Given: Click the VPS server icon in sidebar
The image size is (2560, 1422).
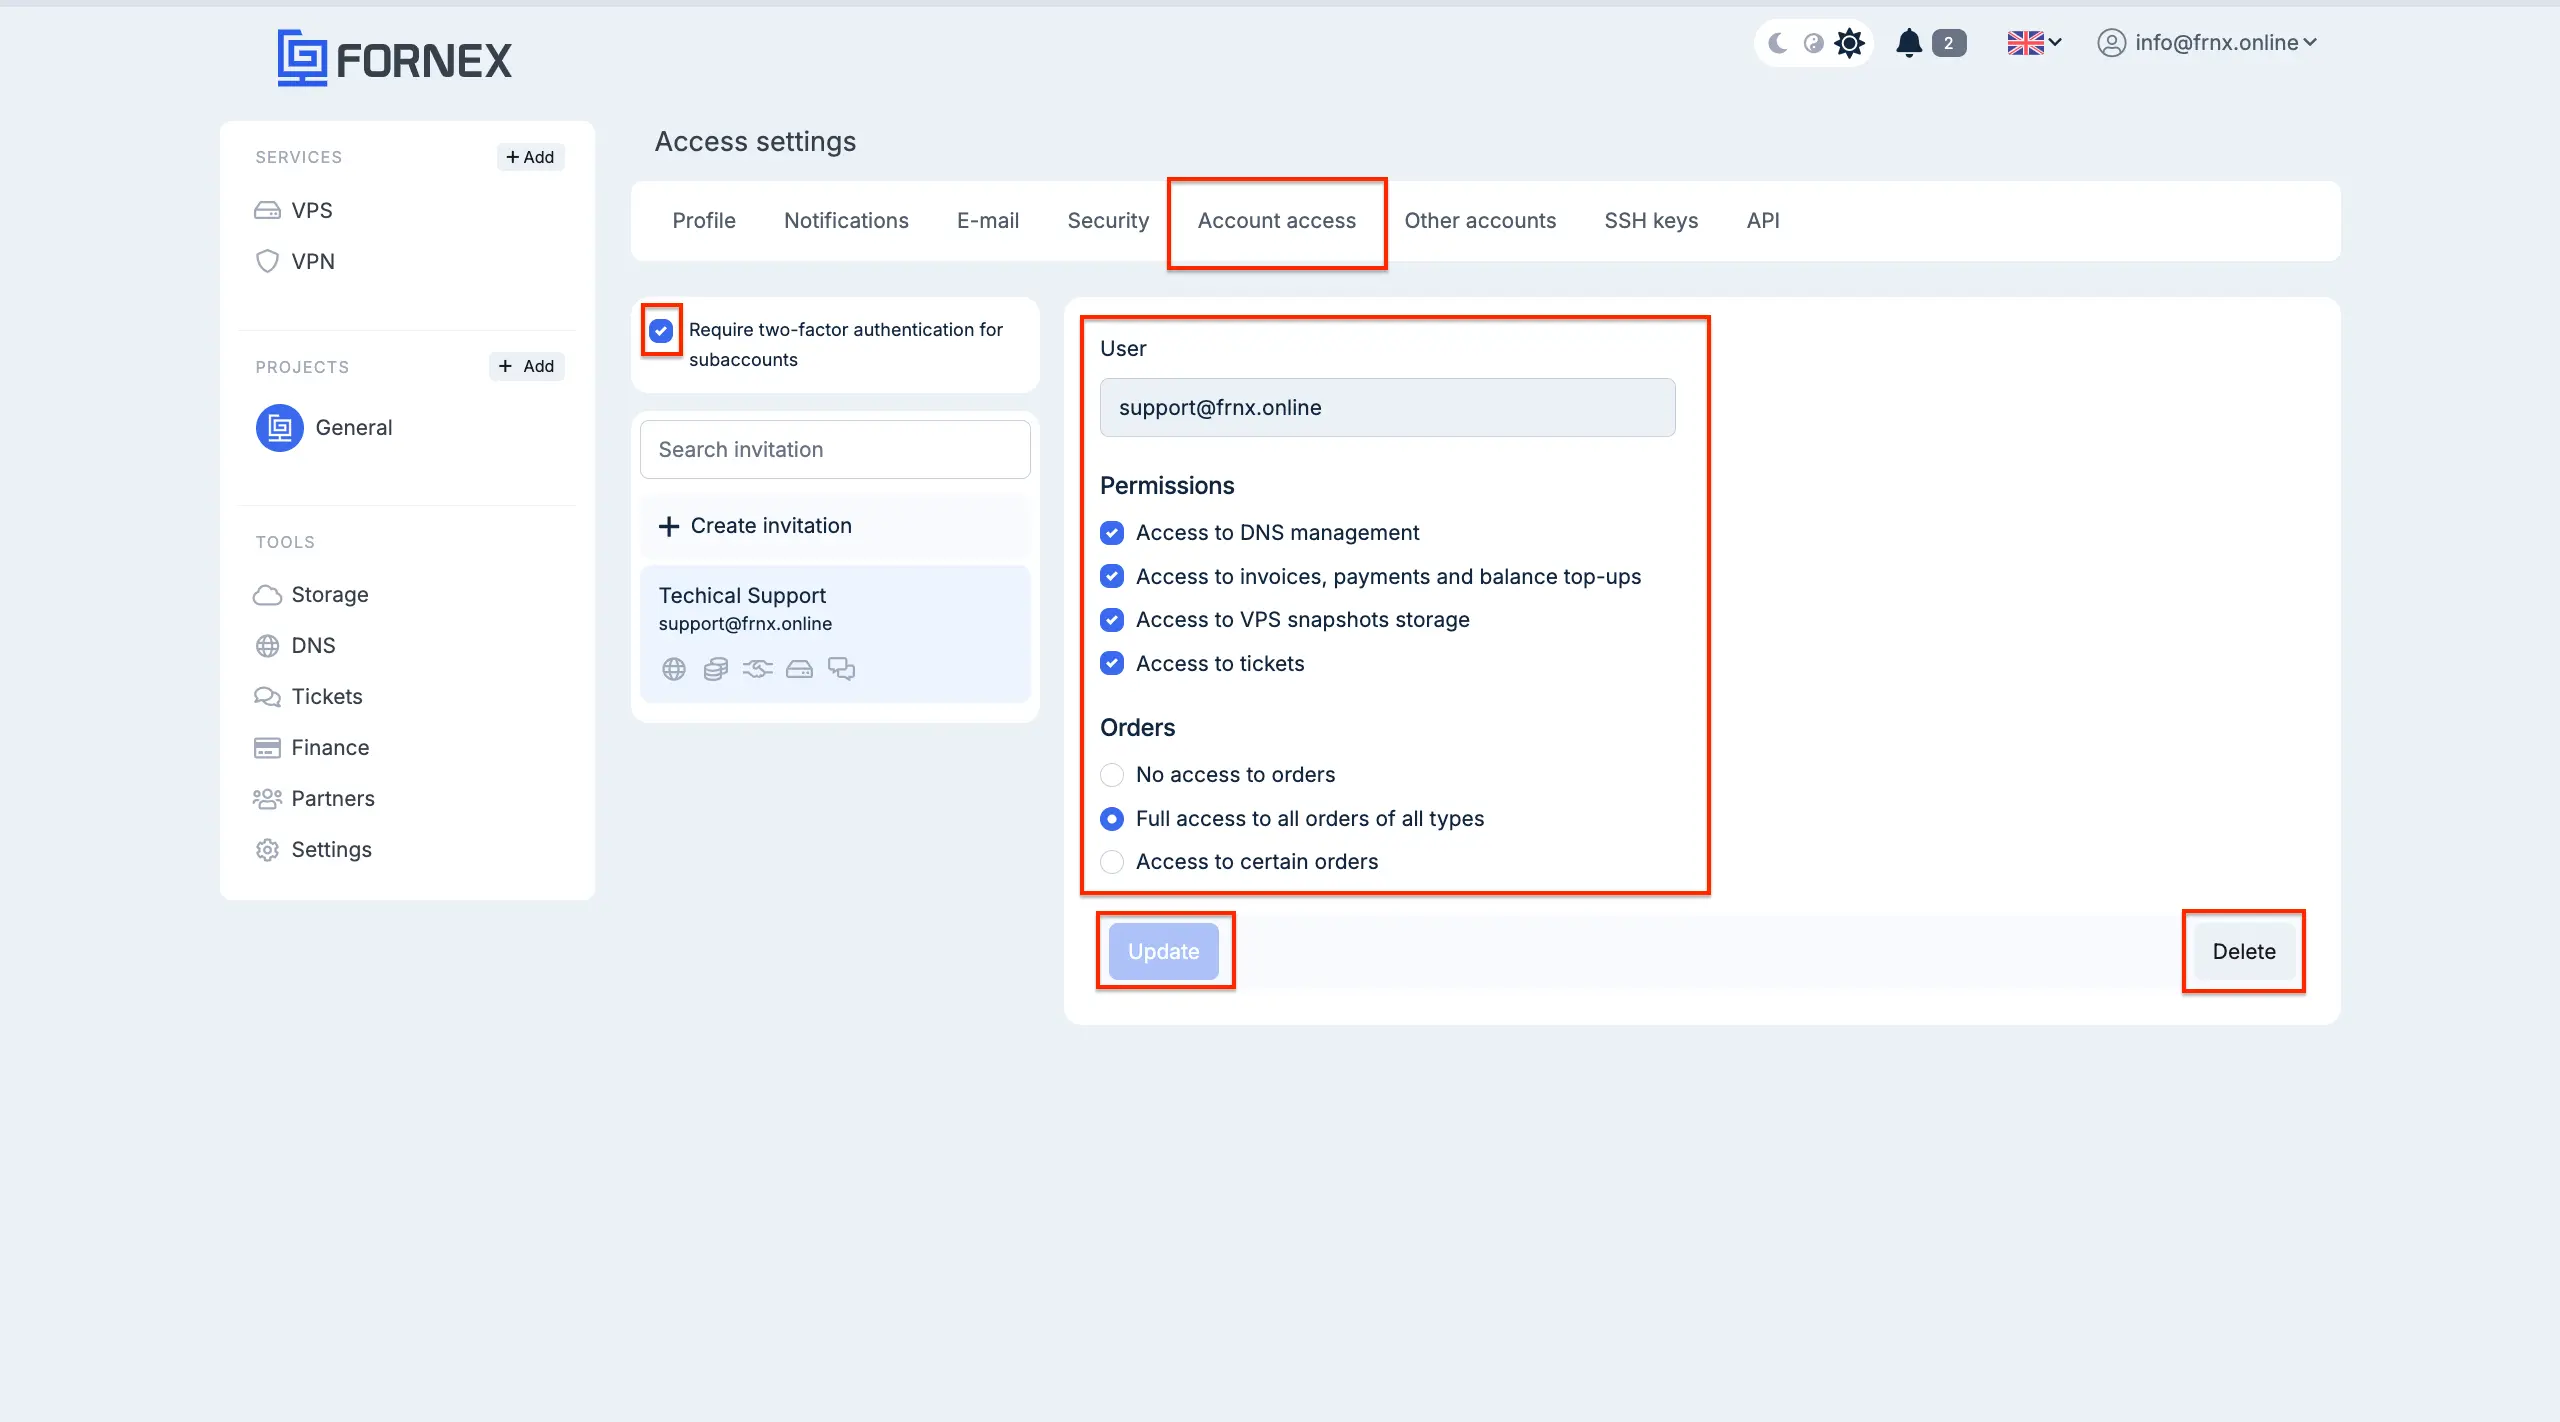Looking at the screenshot, I should tap(267, 210).
